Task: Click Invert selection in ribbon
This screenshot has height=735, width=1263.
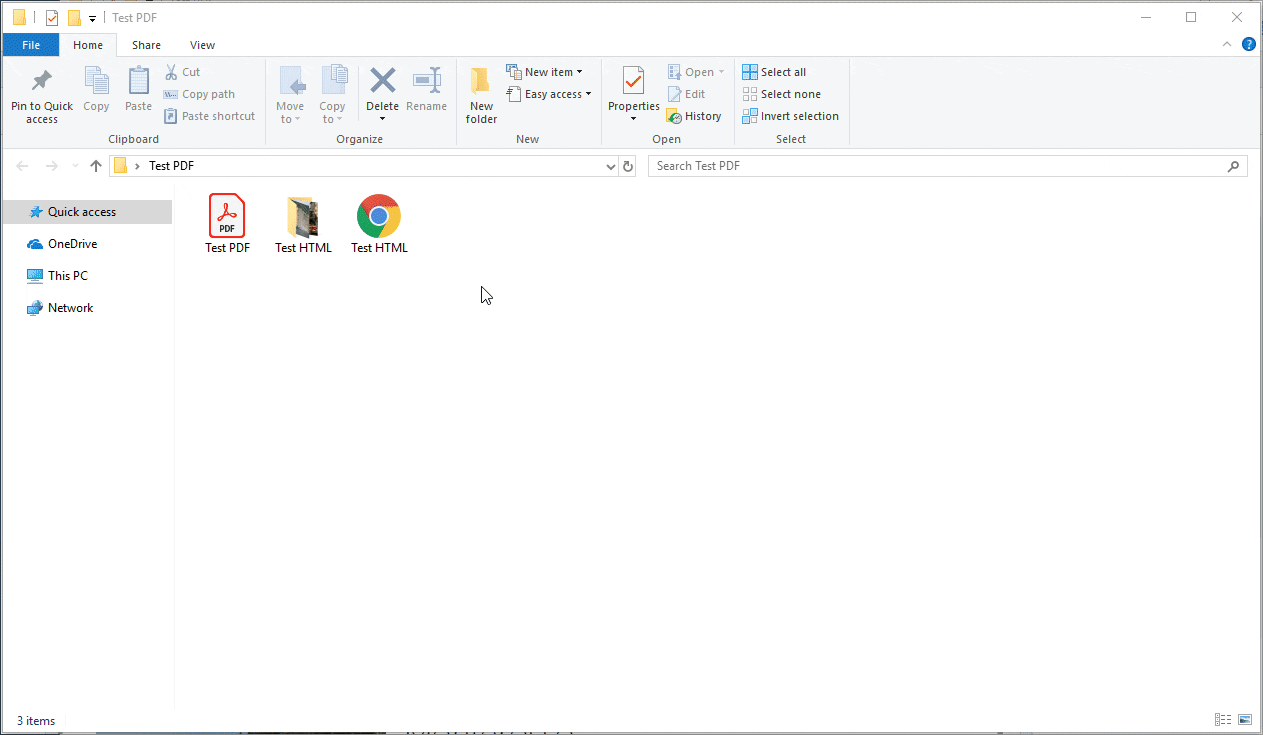Action: 790,116
